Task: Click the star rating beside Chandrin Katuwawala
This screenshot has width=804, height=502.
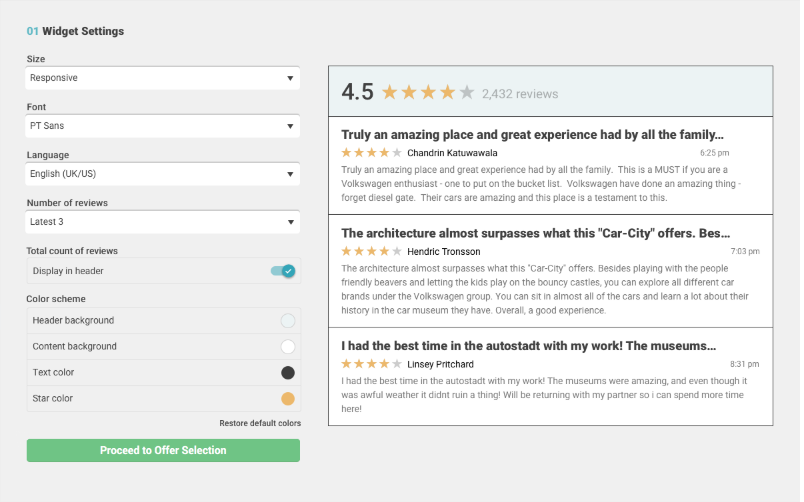Action: click(371, 153)
